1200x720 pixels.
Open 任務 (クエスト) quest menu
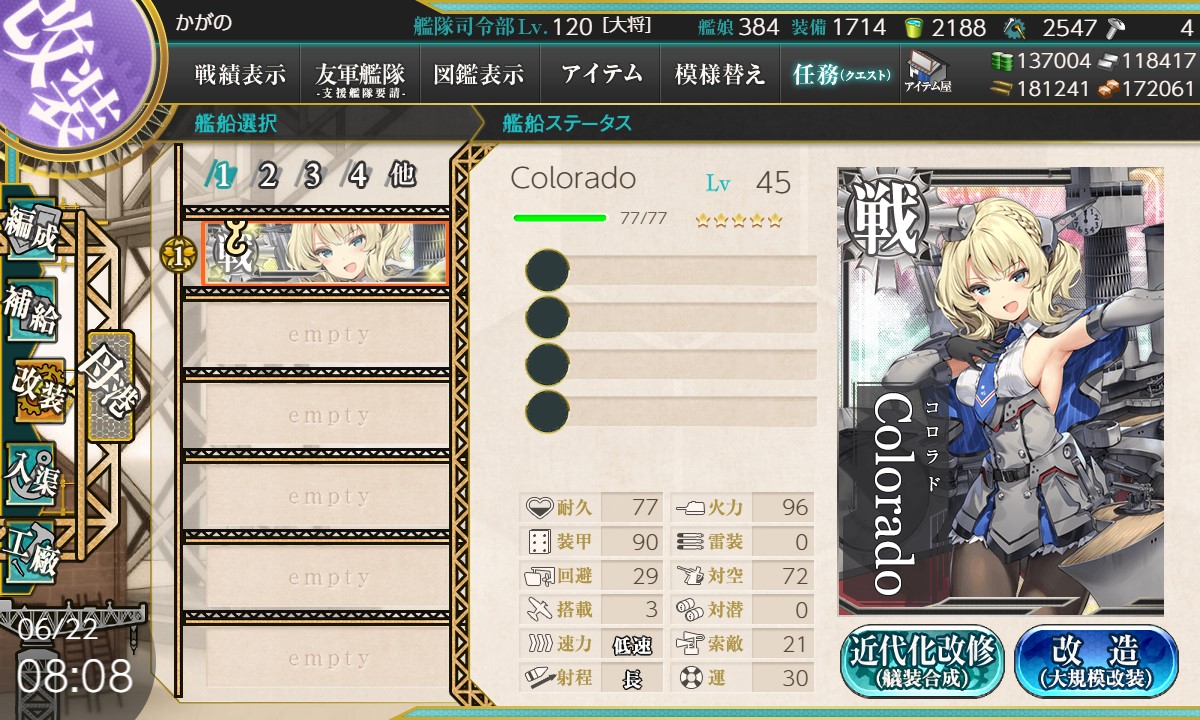coord(839,74)
